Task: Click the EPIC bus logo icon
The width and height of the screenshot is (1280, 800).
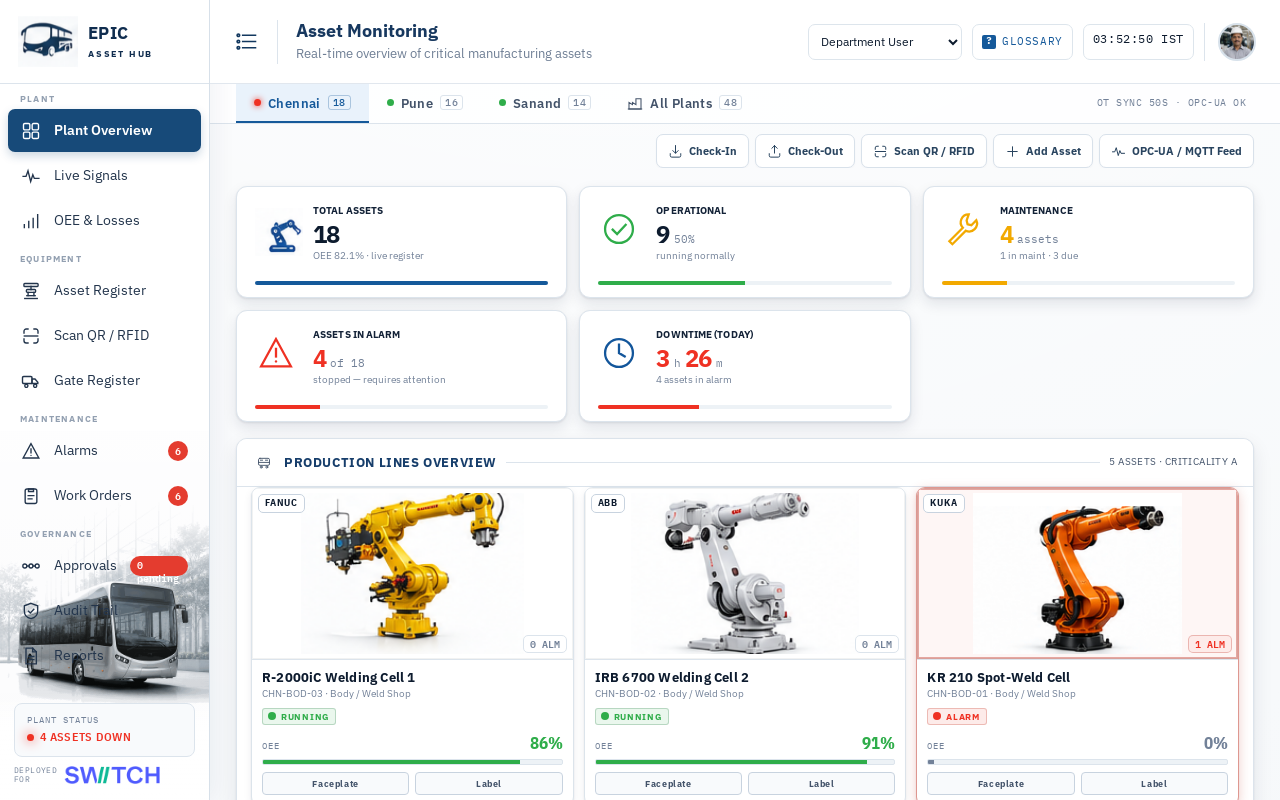Action: pyautogui.click(x=48, y=41)
